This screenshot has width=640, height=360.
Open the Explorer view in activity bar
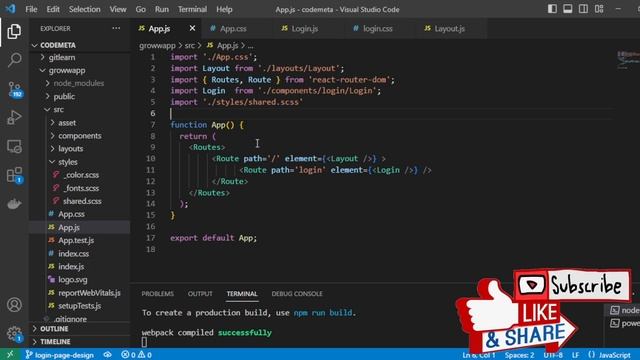14,31
